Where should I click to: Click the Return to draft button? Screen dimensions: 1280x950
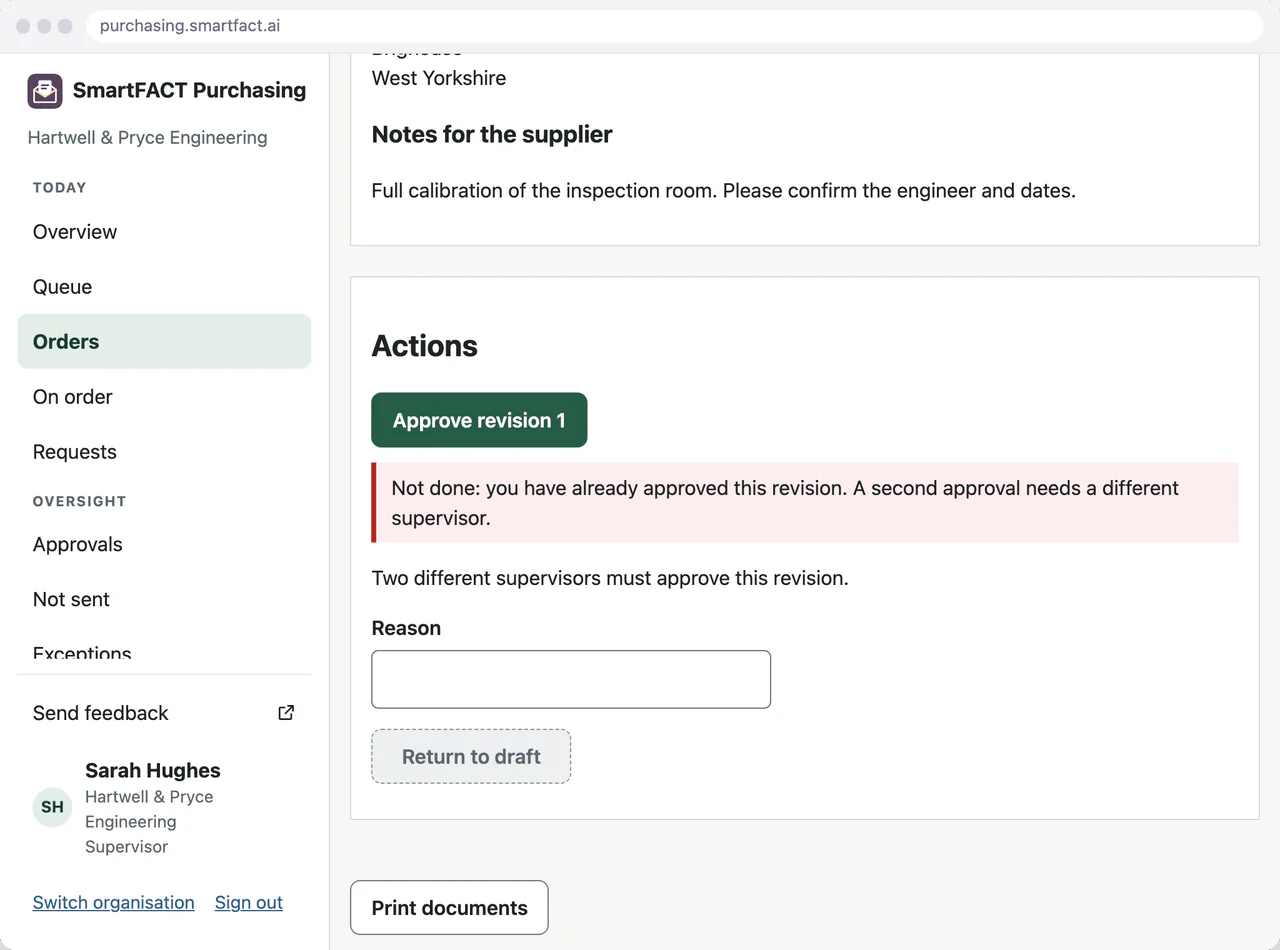(x=471, y=757)
